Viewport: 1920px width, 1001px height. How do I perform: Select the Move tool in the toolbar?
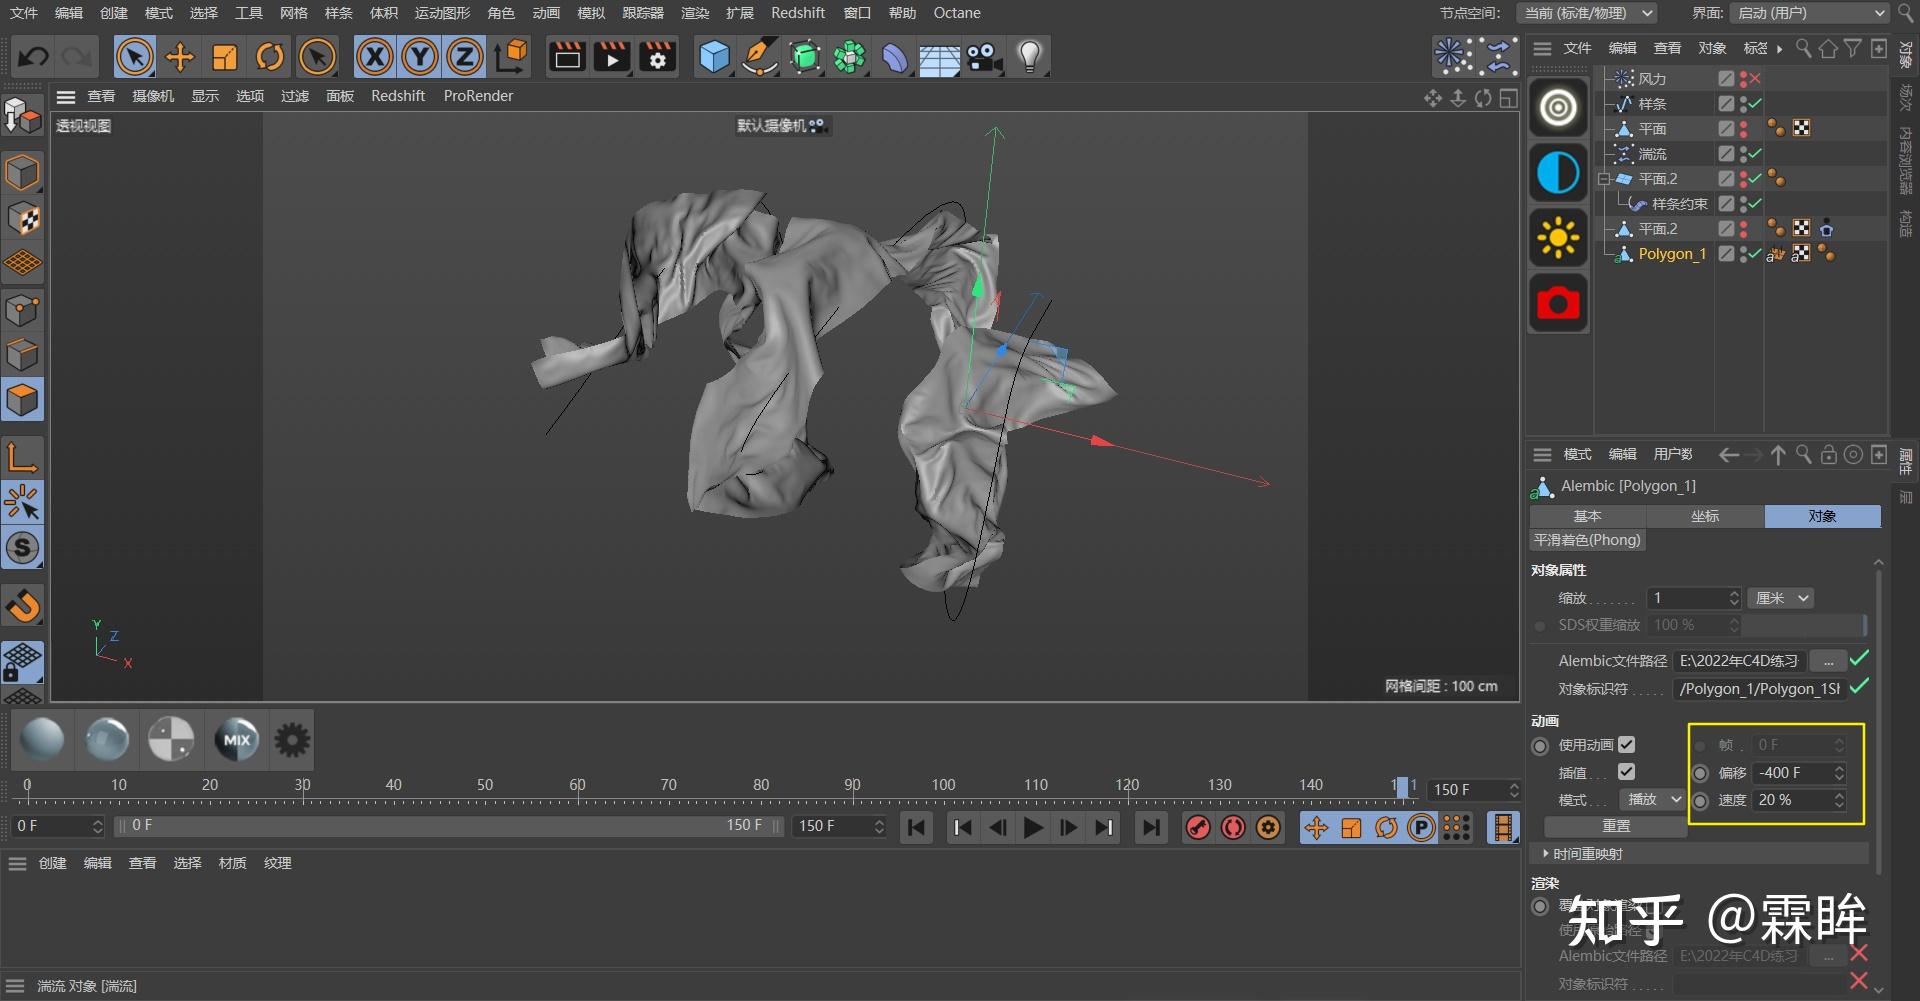tap(180, 57)
